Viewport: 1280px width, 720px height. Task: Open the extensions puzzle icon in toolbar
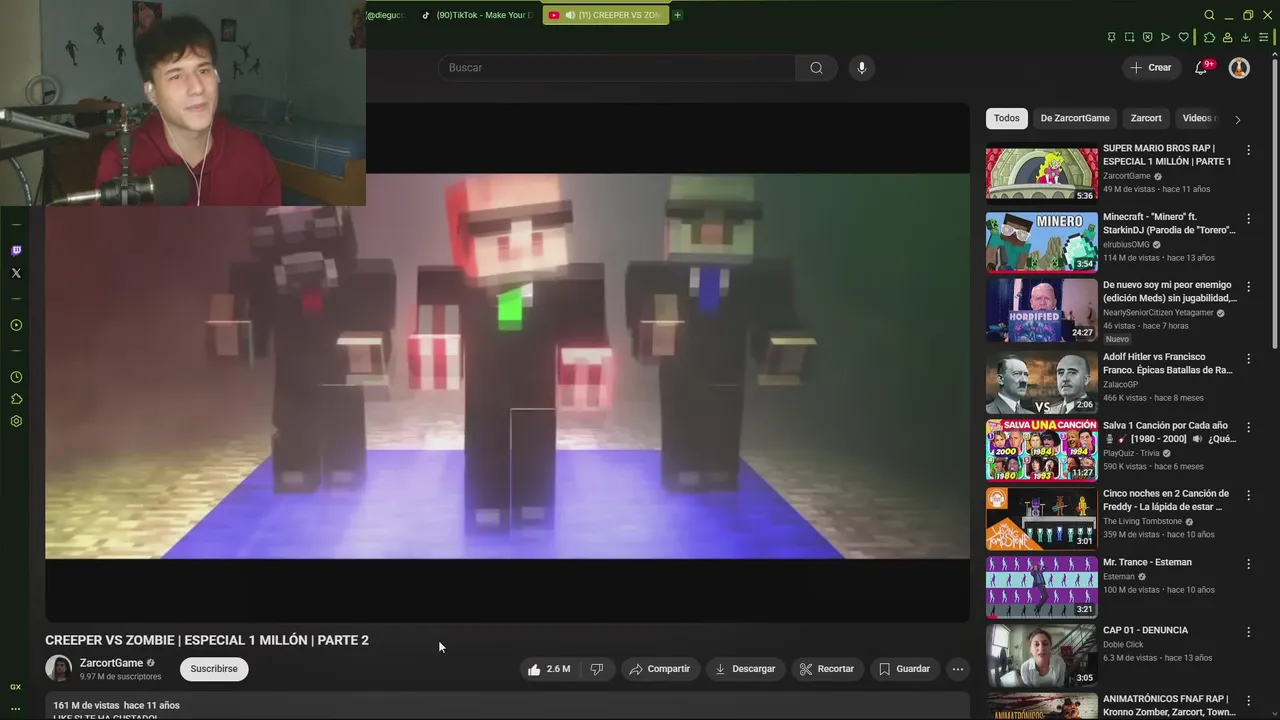(x=1209, y=37)
